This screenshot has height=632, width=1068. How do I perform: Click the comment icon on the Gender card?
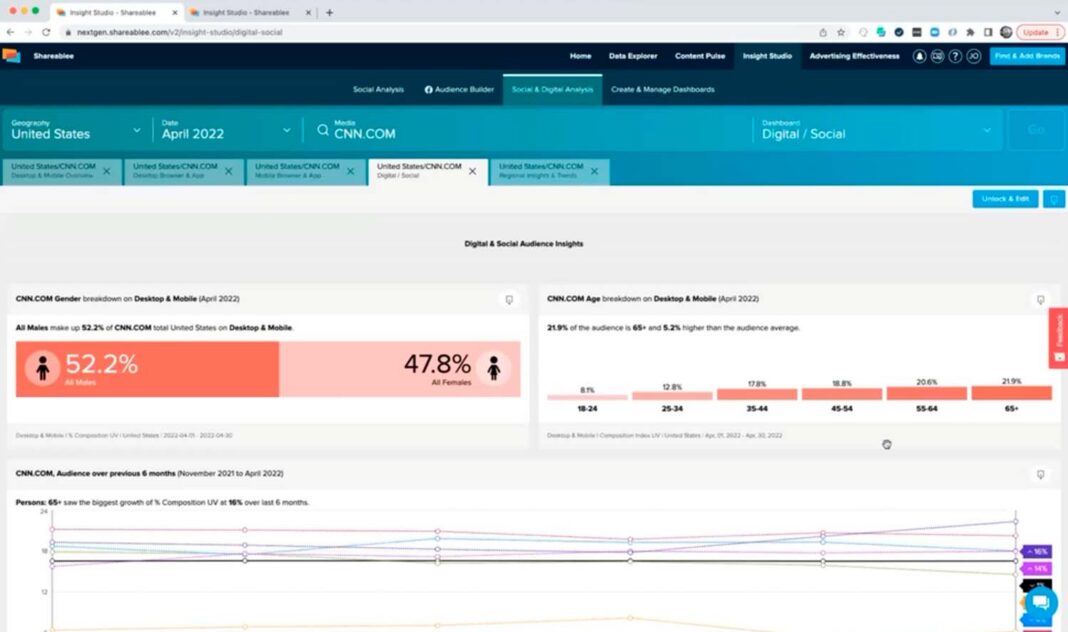click(x=509, y=300)
